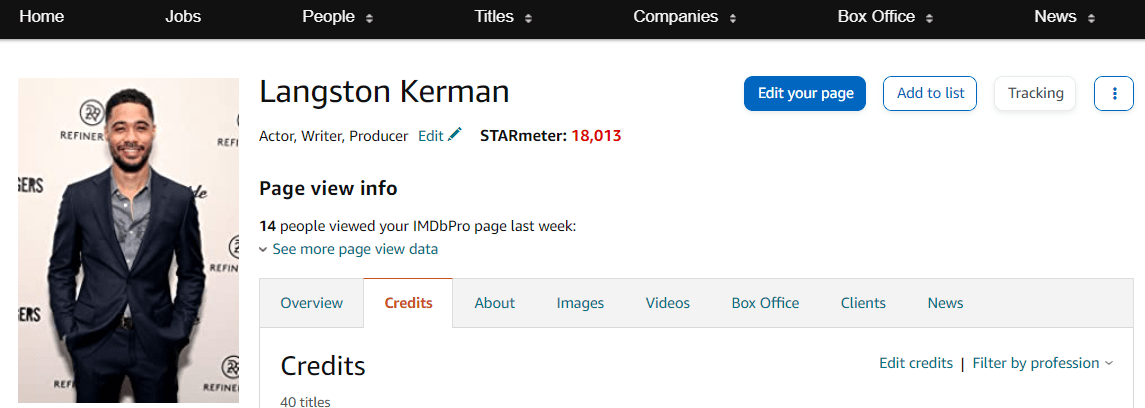
Task: Click the Edit credits link
Action: coord(915,363)
